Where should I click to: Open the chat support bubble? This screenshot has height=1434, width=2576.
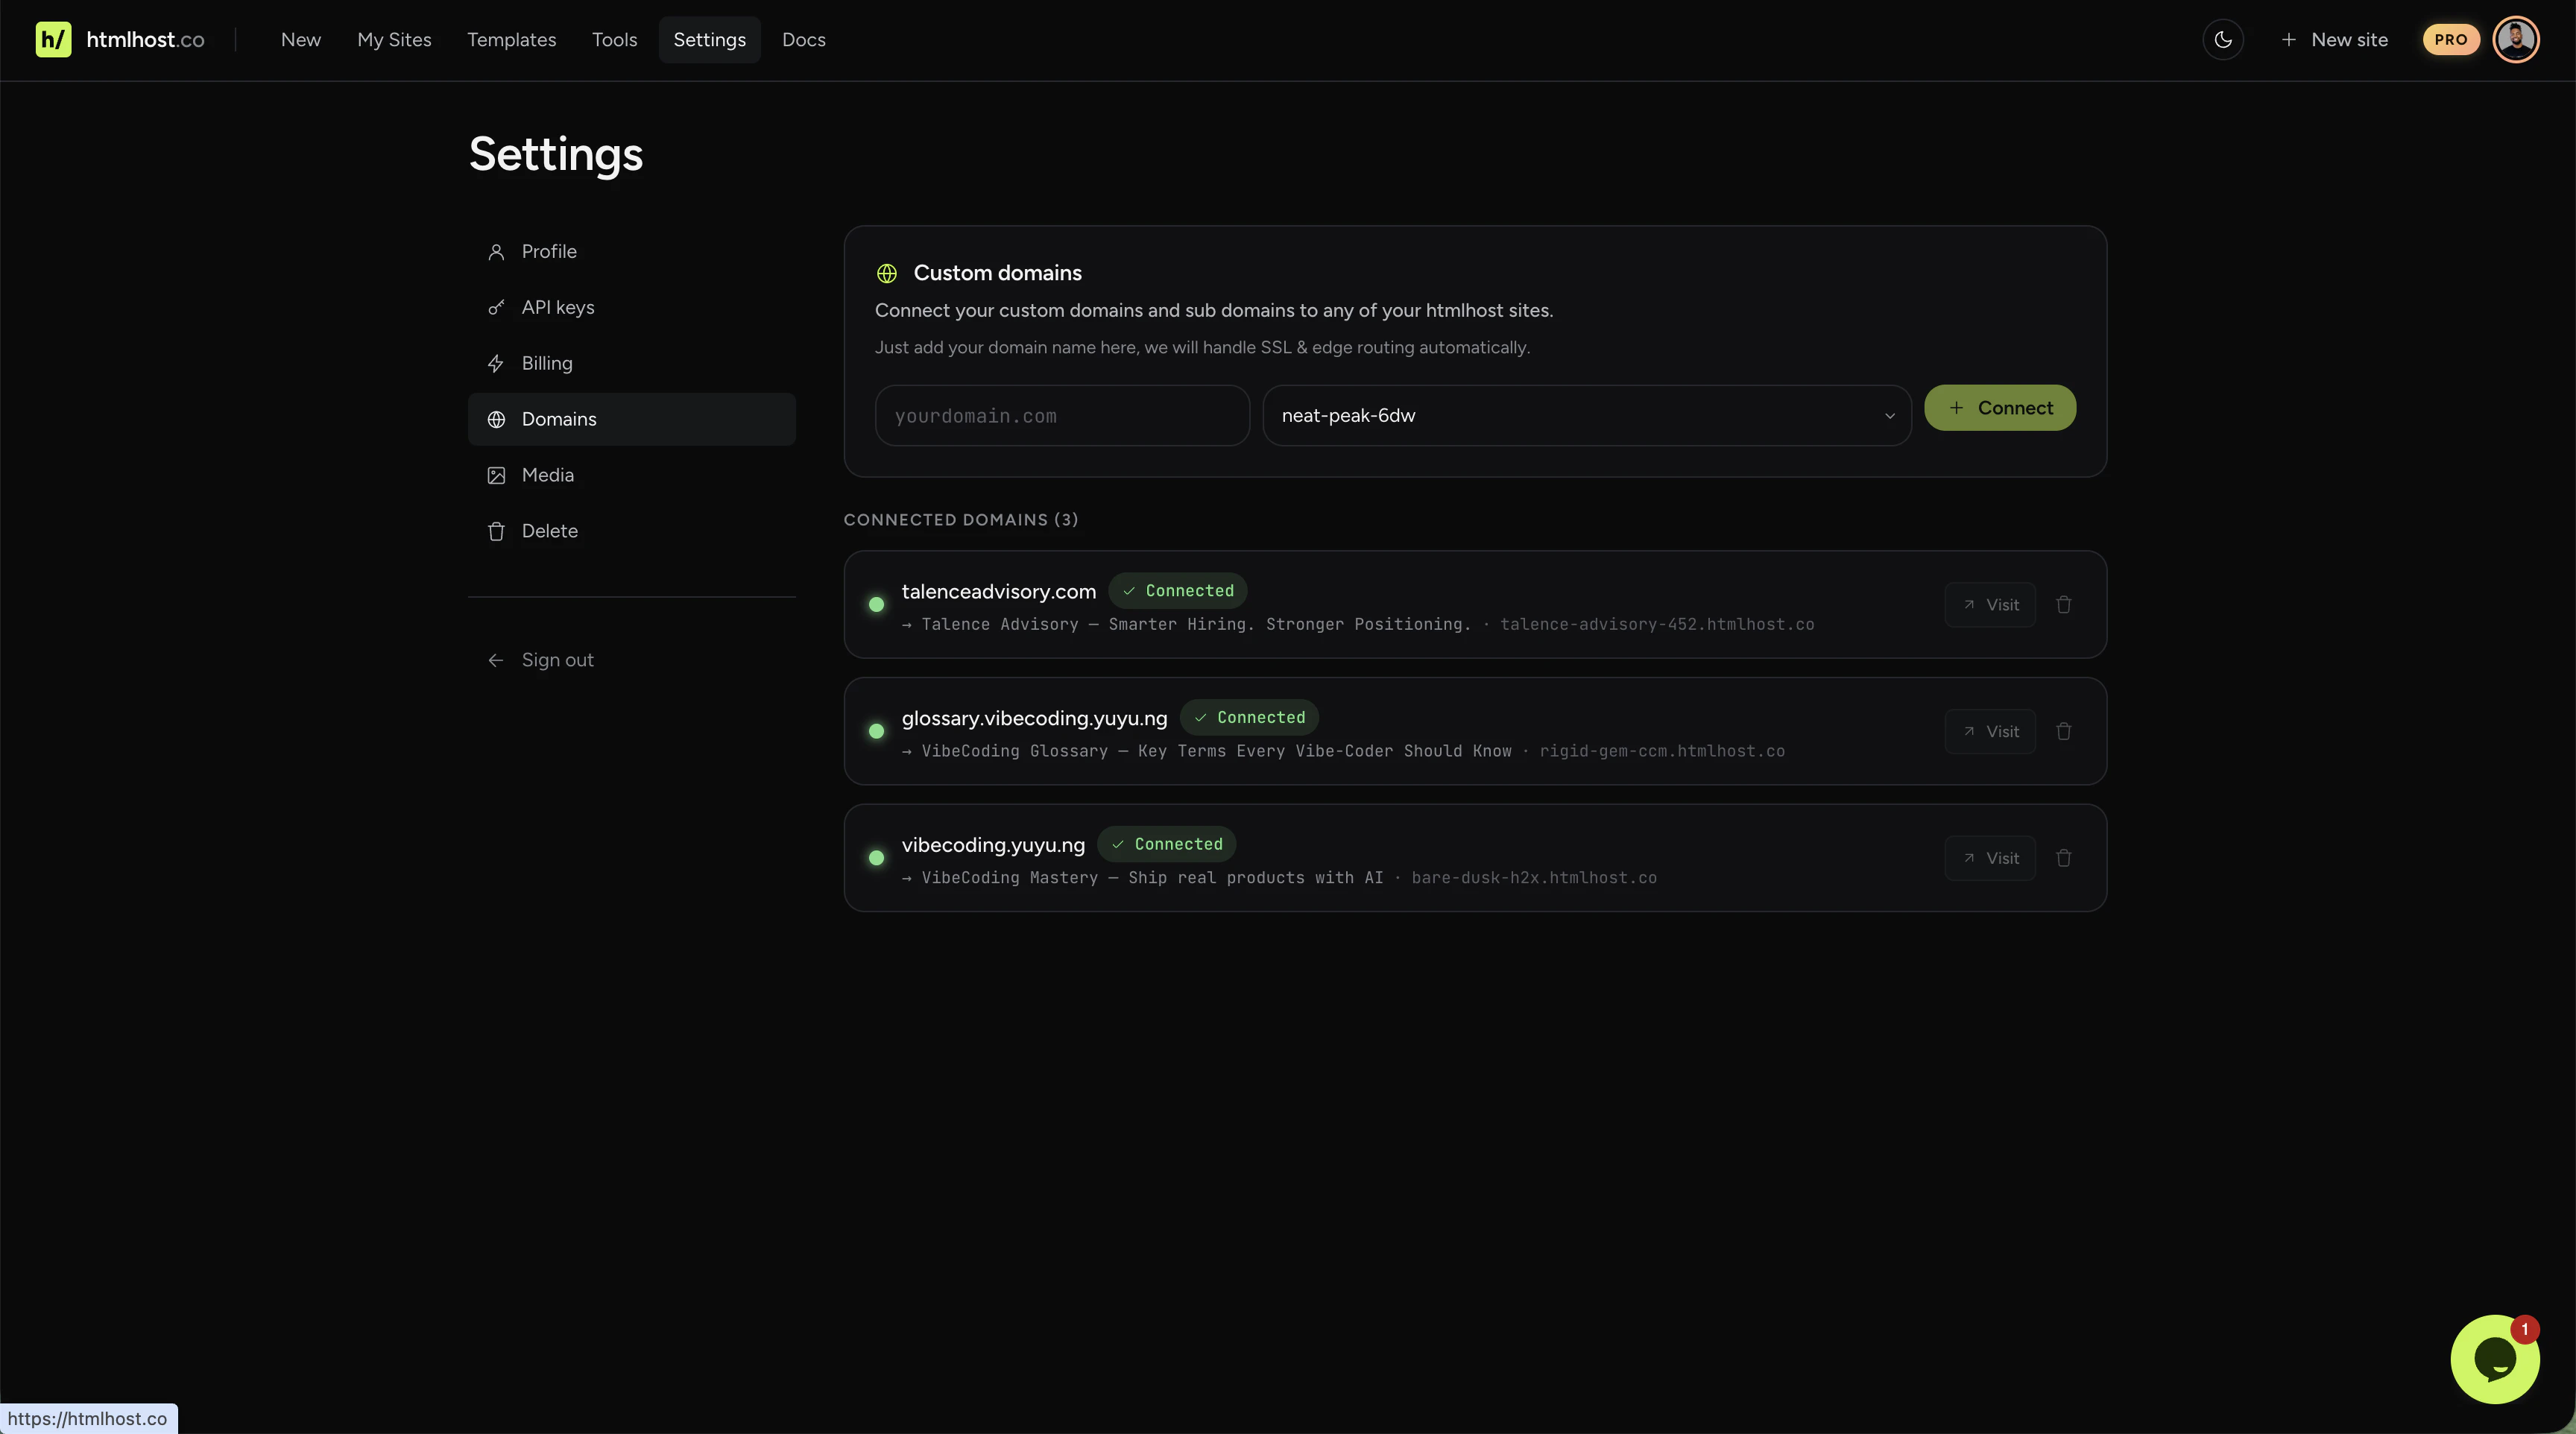2495,1359
